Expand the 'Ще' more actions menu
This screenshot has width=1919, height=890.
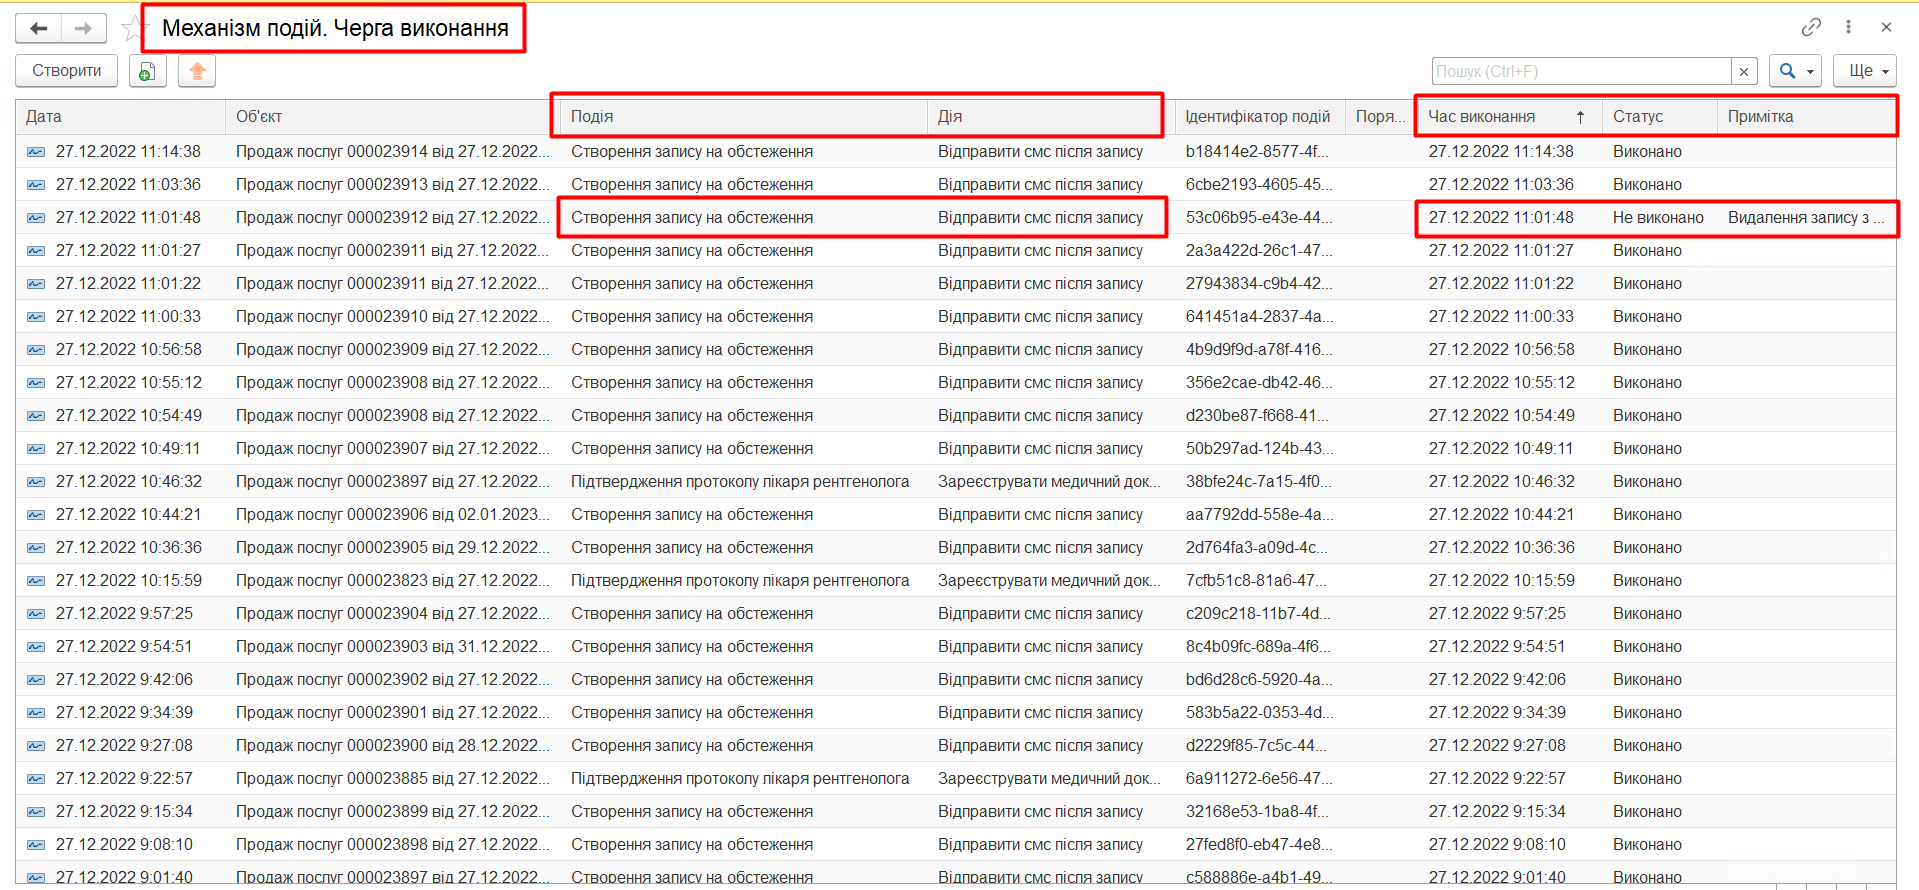click(x=1868, y=71)
